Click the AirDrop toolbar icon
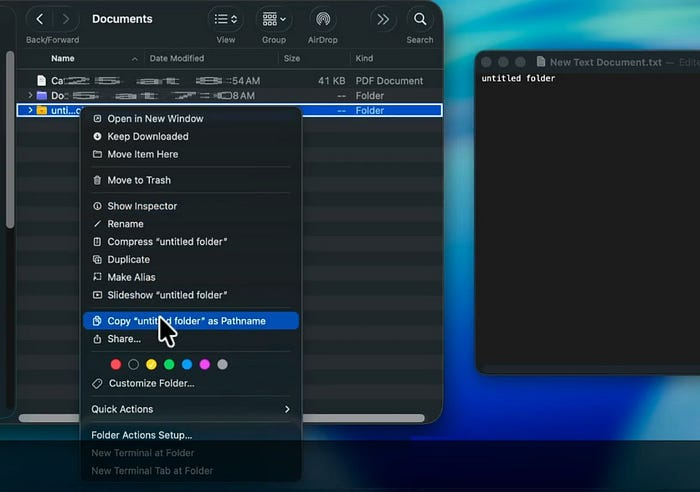Viewport: 700px width, 492px height. click(x=323, y=19)
